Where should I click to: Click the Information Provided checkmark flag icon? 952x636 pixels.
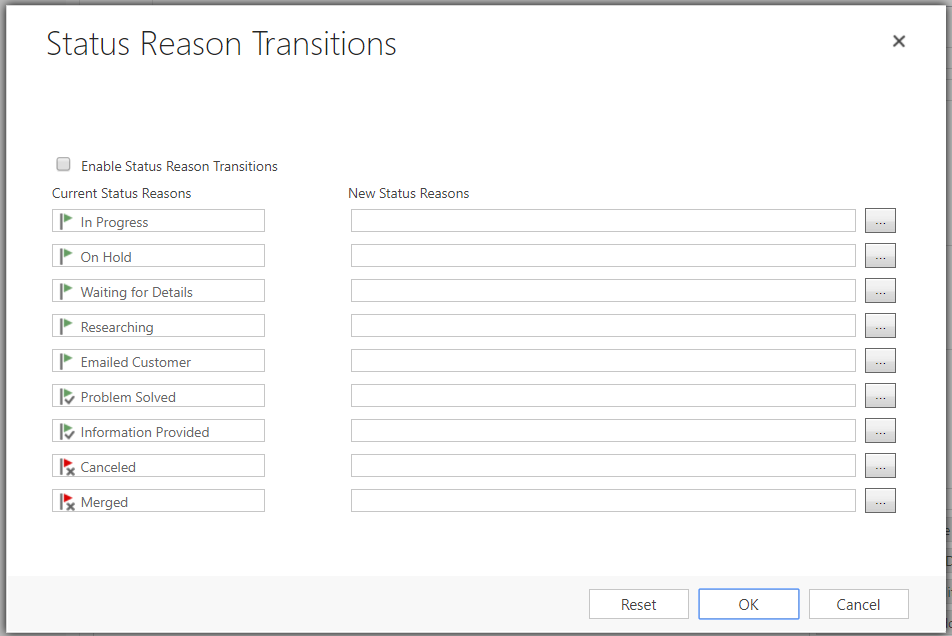(67, 431)
